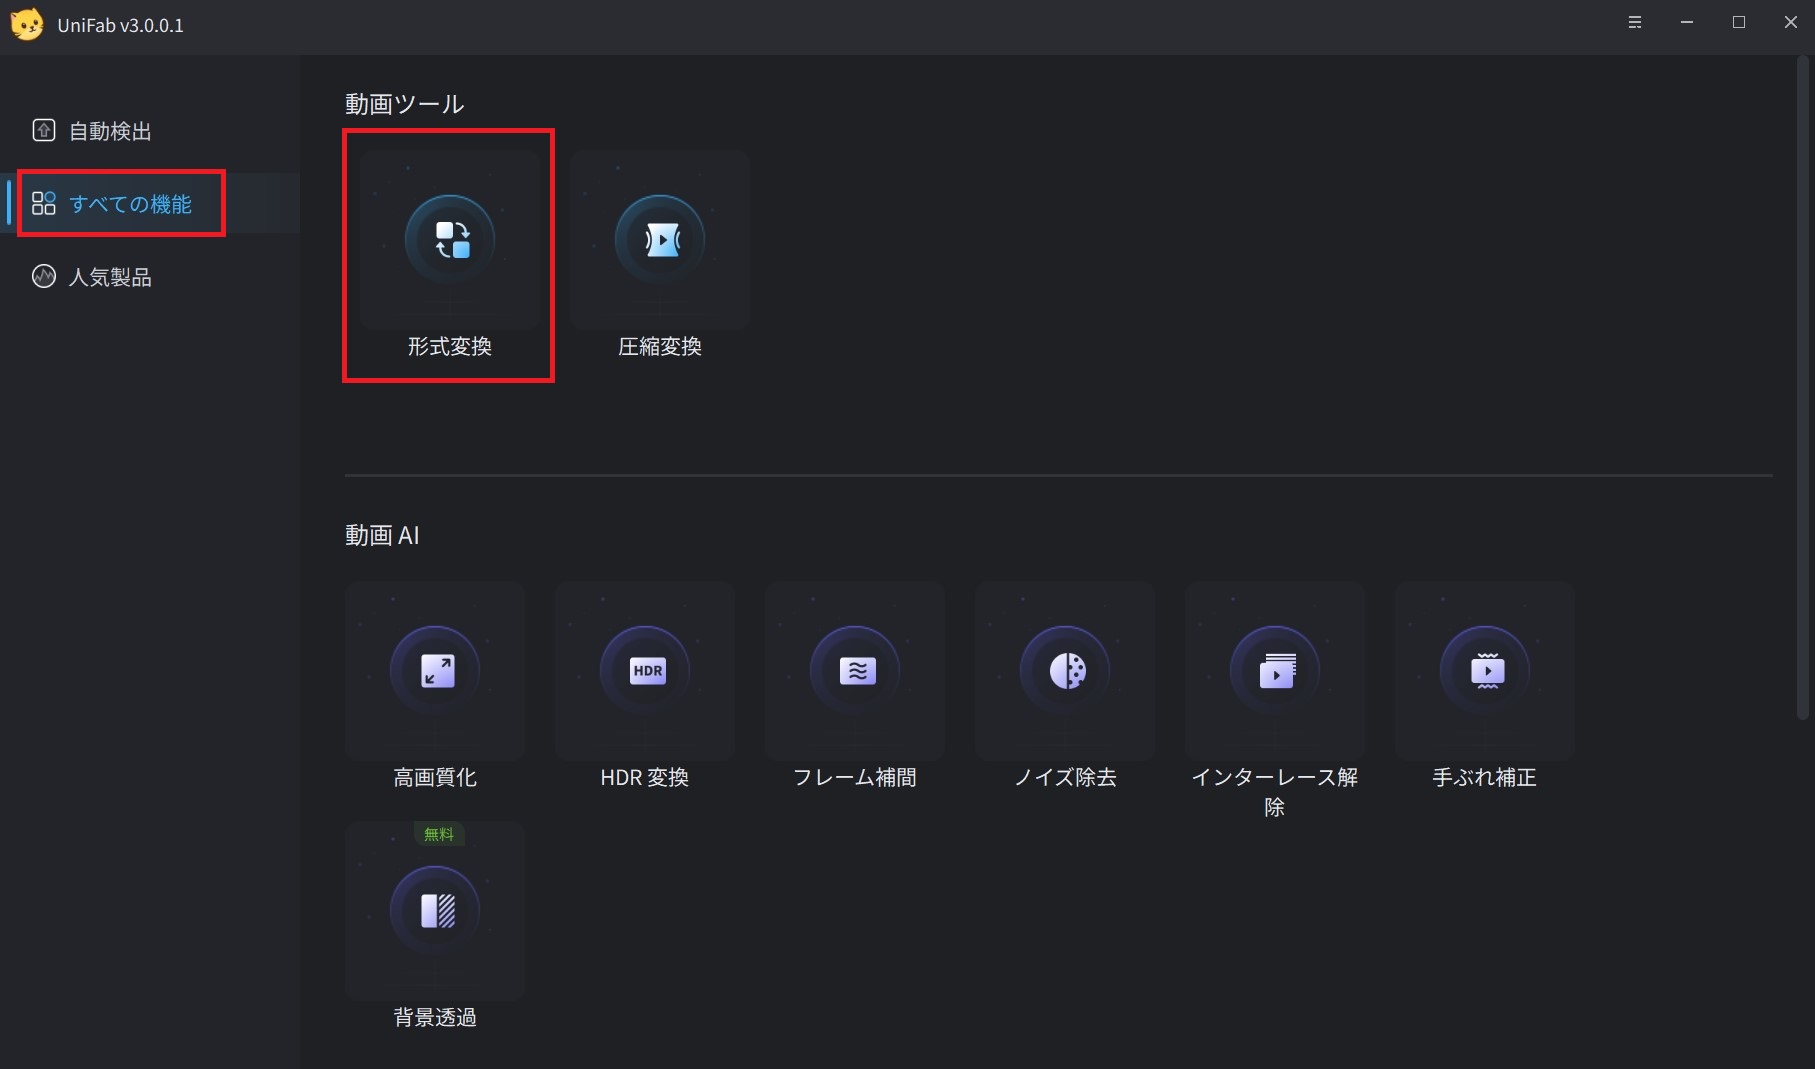Click the 動画 AI section heading
This screenshot has width=1815, height=1069.
(382, 535)
